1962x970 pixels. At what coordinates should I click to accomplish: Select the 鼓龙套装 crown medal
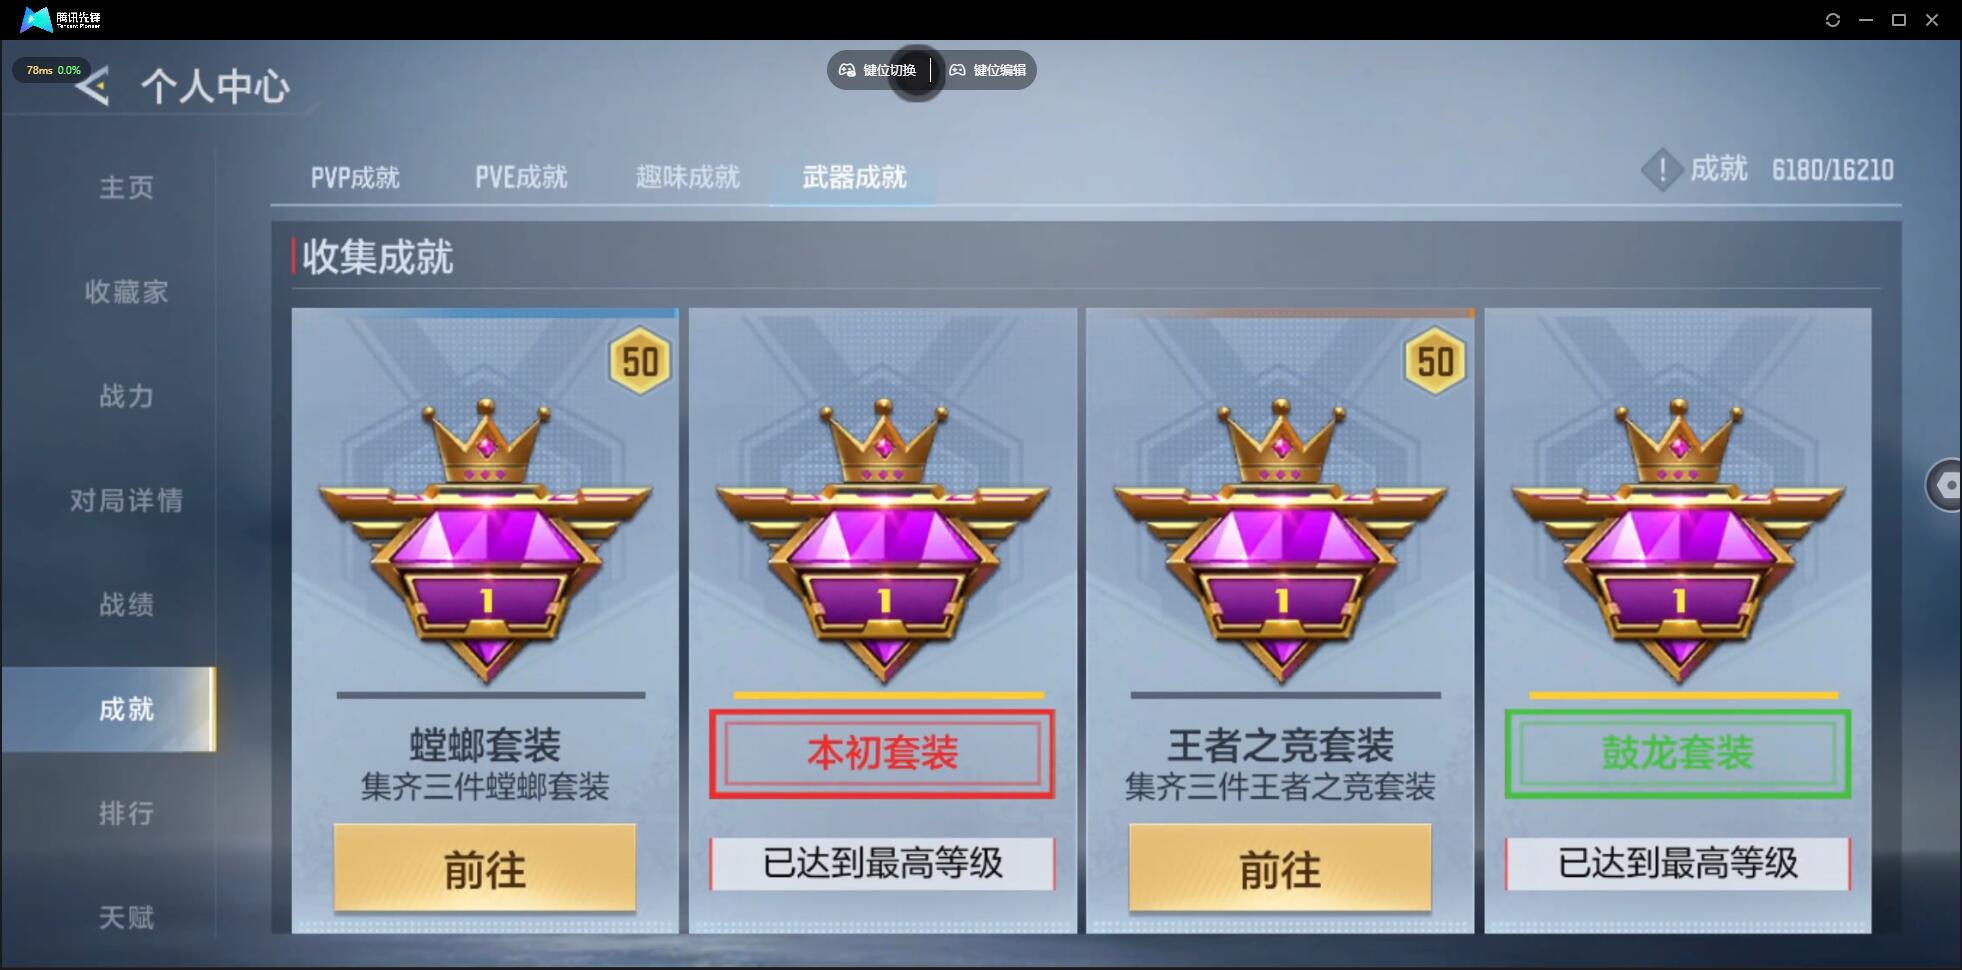click(x=1678, y=541)
